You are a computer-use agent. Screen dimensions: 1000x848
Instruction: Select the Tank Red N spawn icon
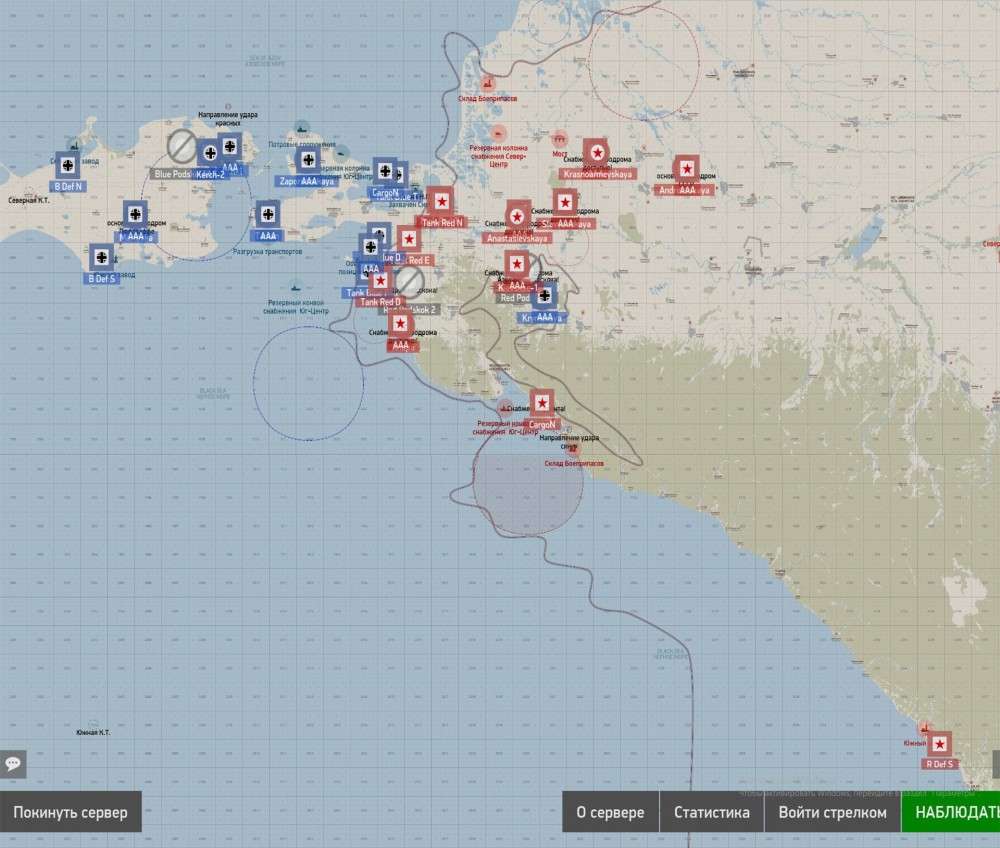pyautogui.click(x=441, y=202)
